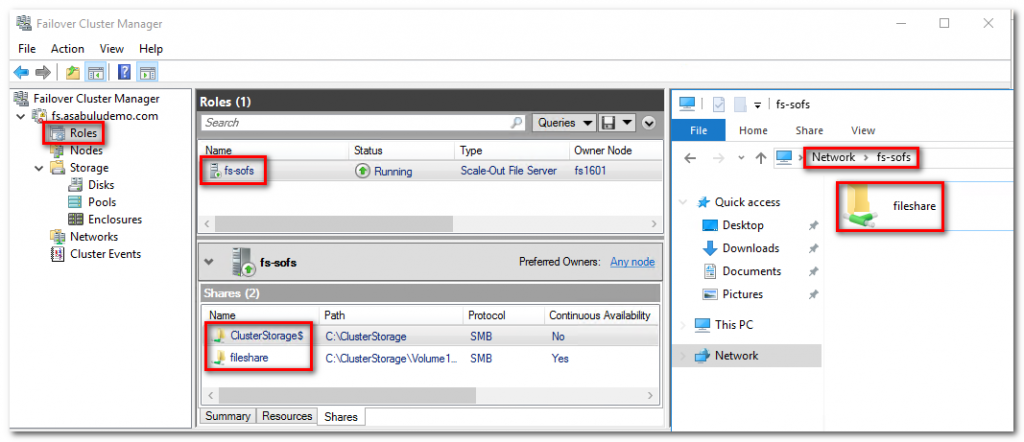Image resolution: width=1024 pixels, height=442 pixels.
Task: Open the Action menu
Action: [x=67, y=48]
